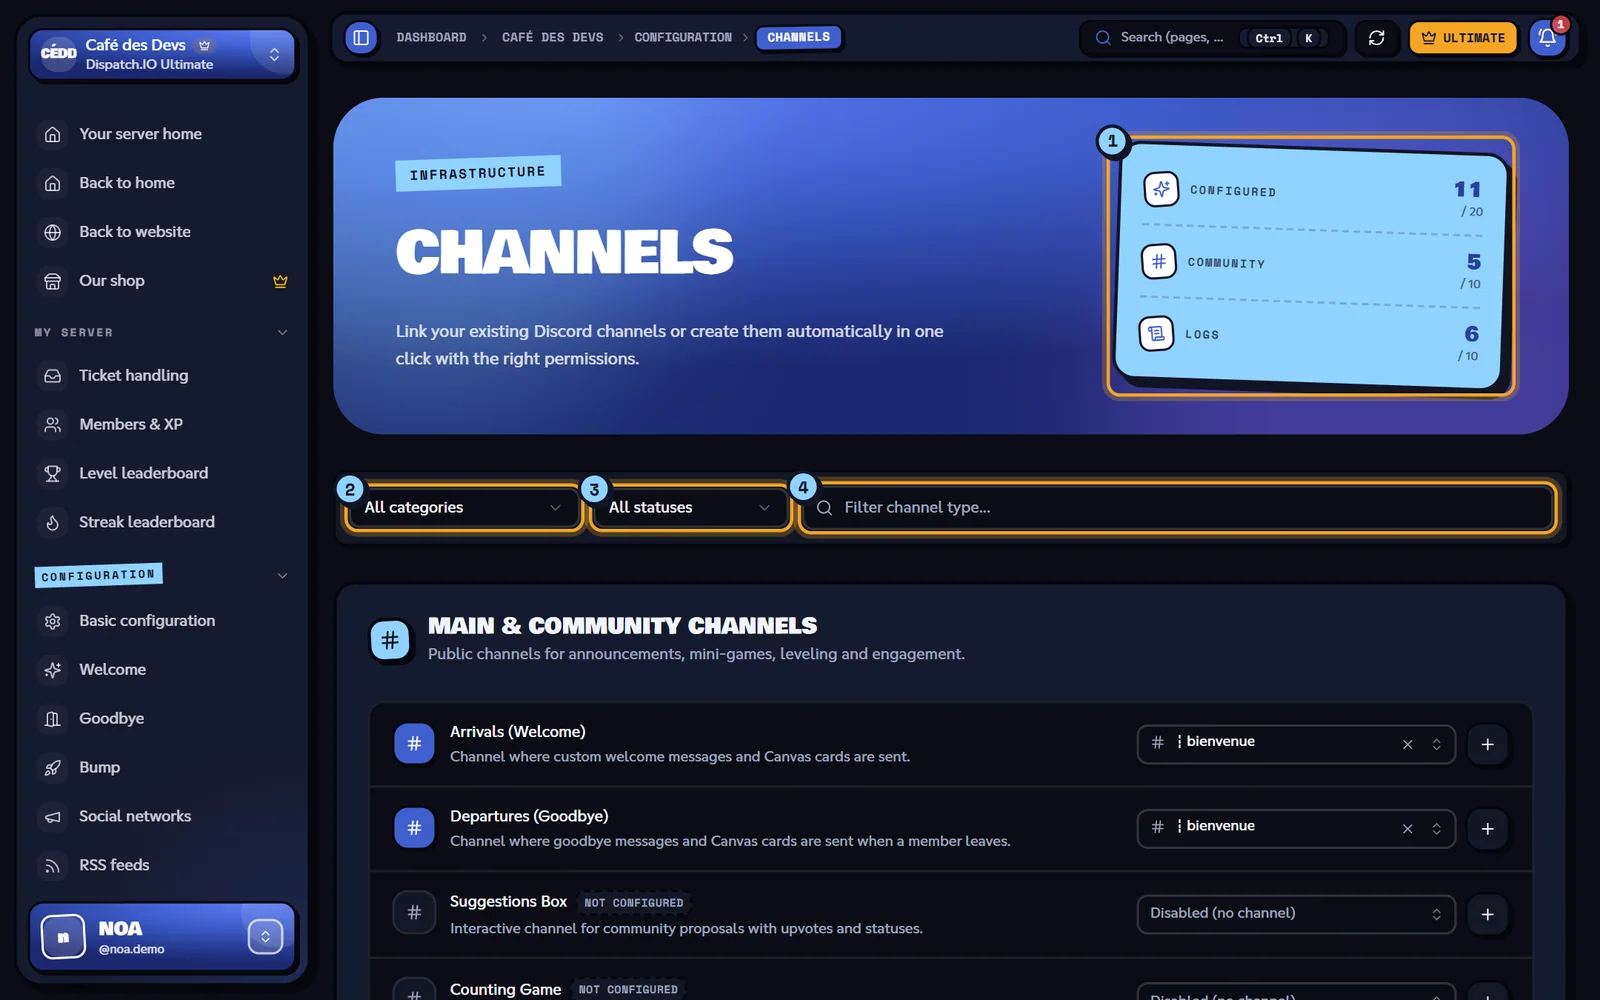Toggle the sidebar panel icon
1600x1000 pixels.
point(361,38)
